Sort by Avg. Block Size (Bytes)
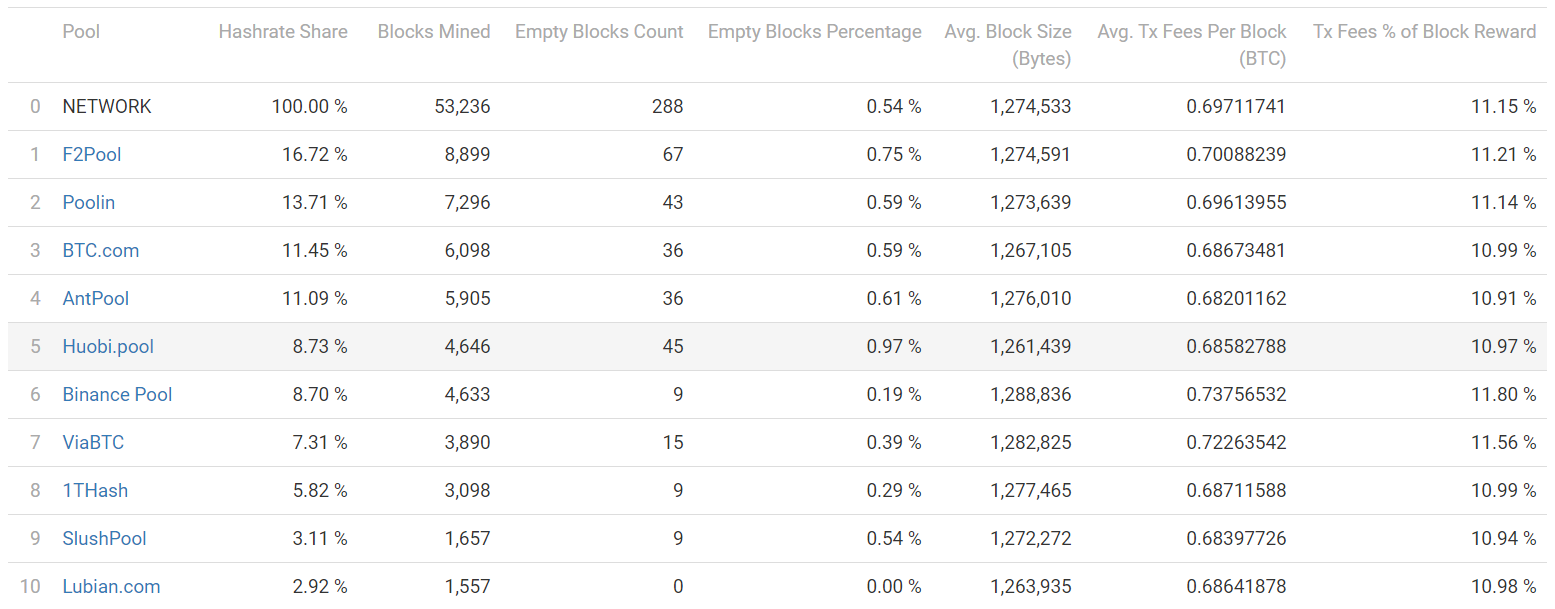 point(1007,45)
